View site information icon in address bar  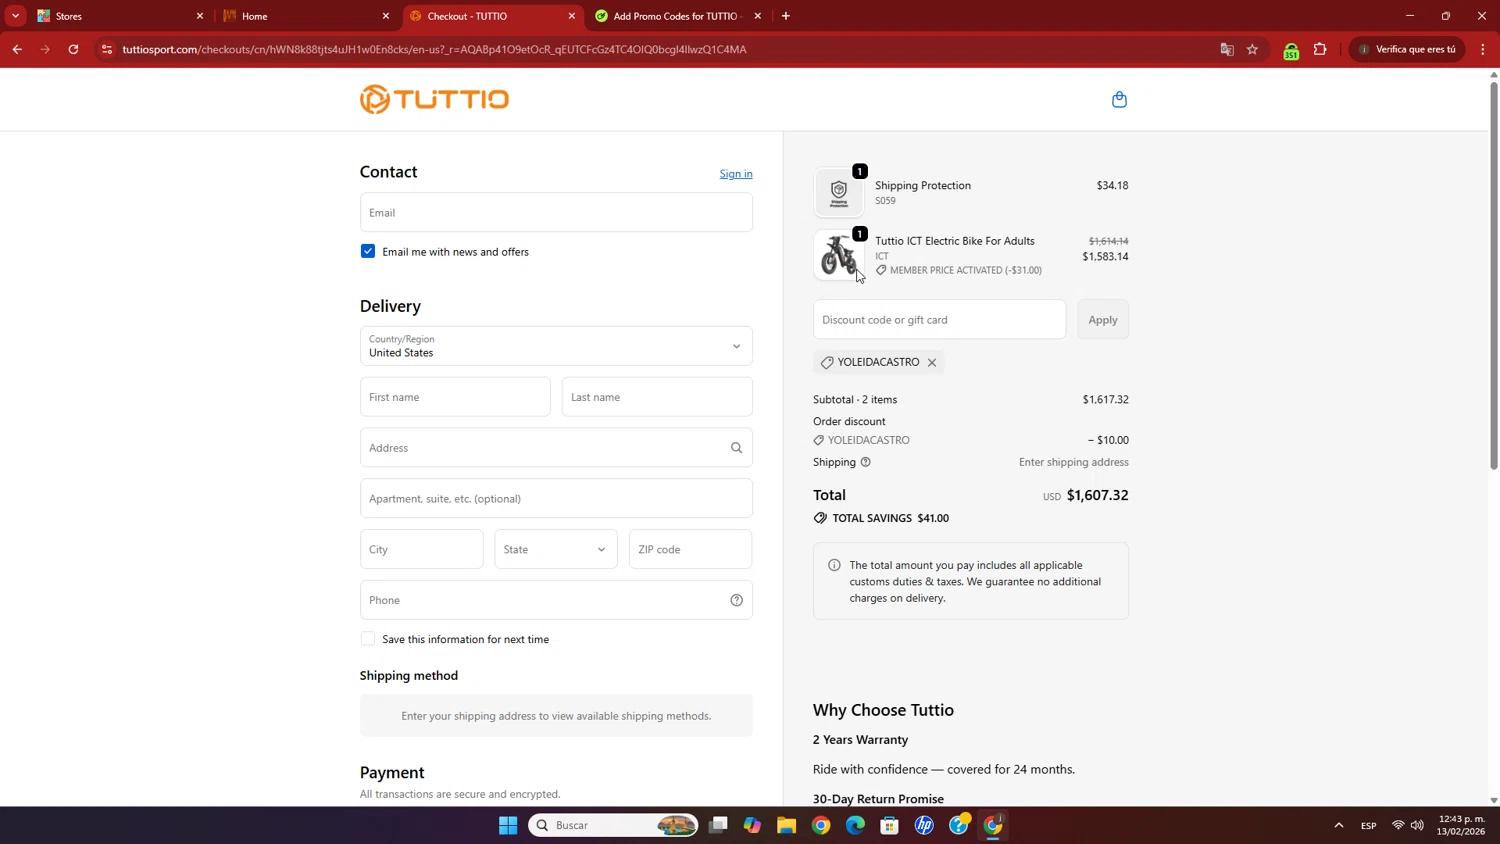pyautogui.click(x=107, y=49)
